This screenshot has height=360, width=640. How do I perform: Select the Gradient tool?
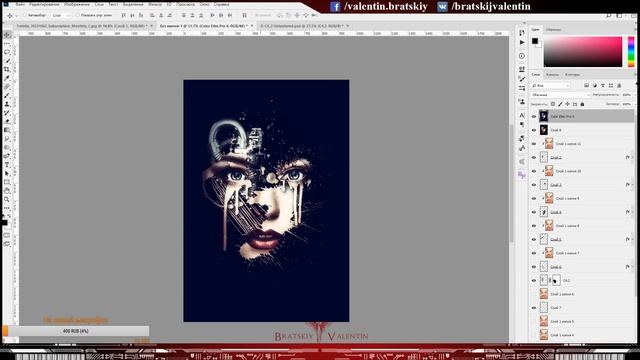tap(7, 130)
